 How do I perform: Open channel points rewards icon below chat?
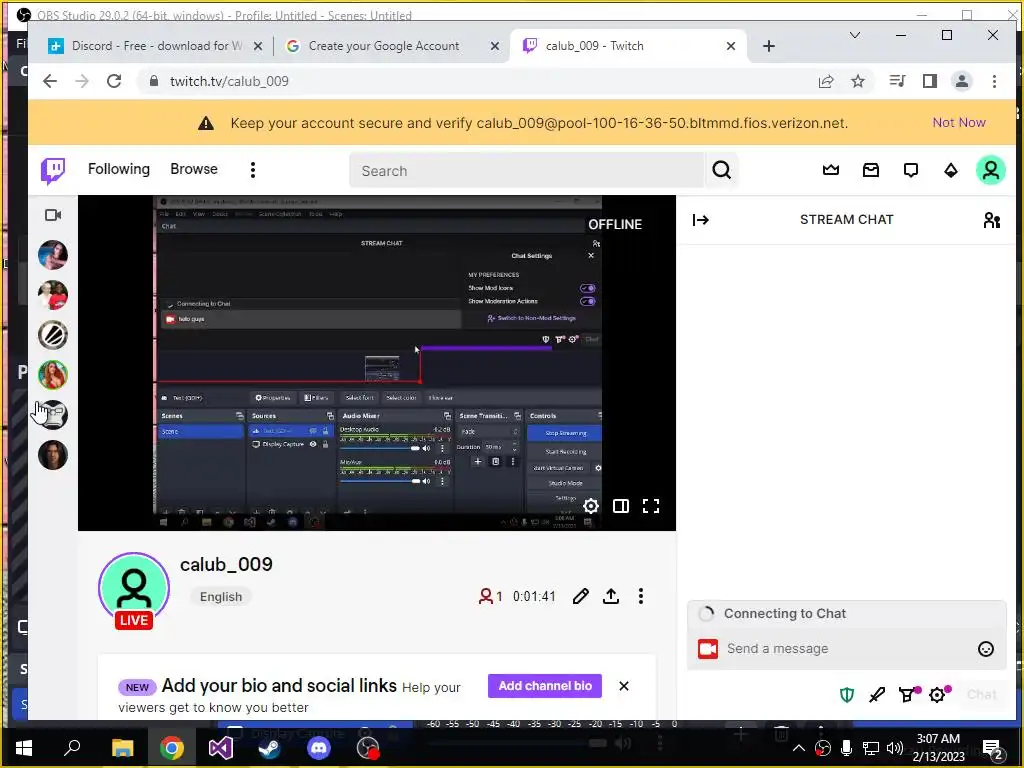click(x=908, y=695)
